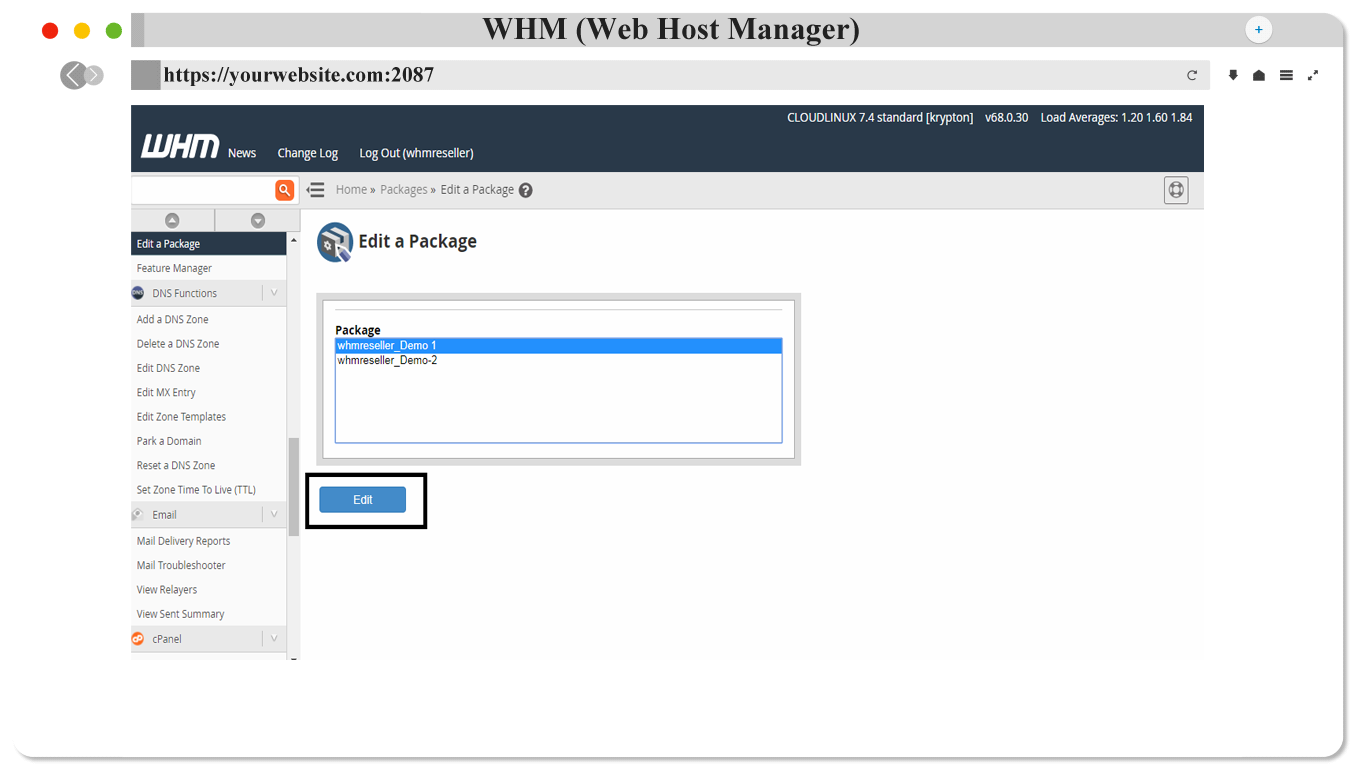The height and width of the screenshot is (769, 1362).
Task: Open the Change Log menu item
Action: pos(308,153)
